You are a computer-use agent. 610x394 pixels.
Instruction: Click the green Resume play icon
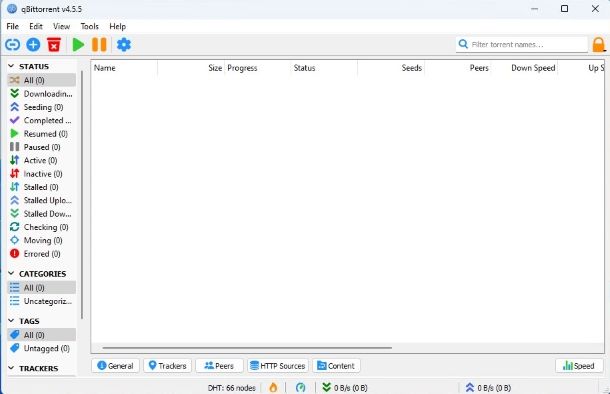(x=78, y=45)
